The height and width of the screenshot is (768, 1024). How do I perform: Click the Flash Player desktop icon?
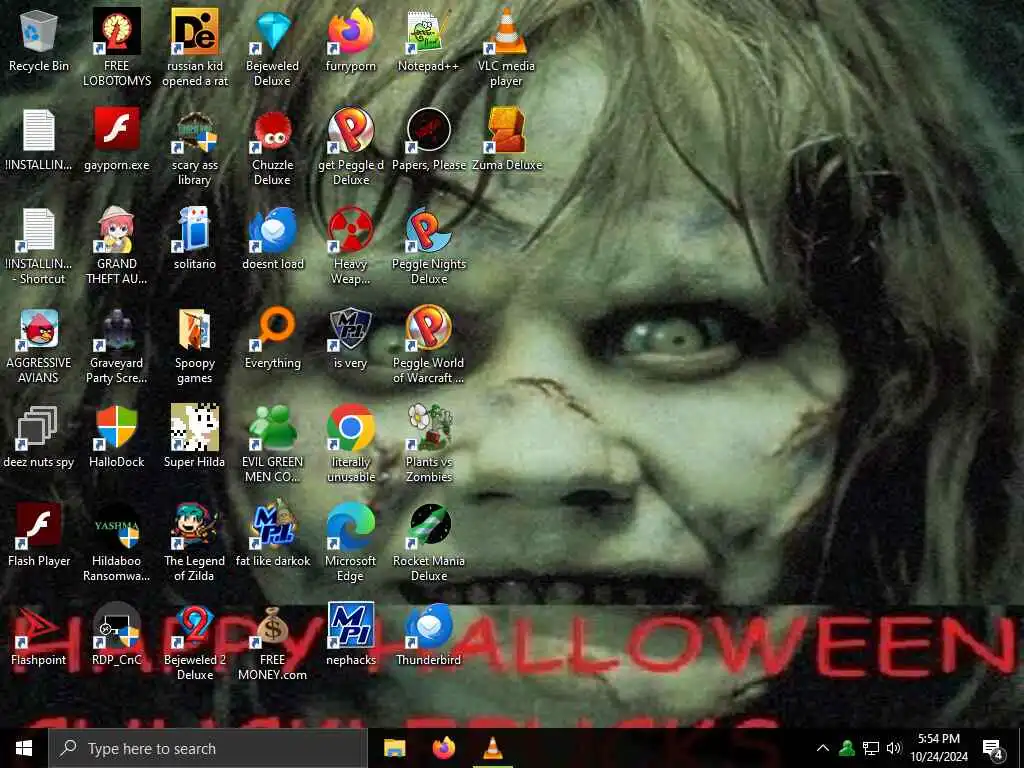pos(39,526)
